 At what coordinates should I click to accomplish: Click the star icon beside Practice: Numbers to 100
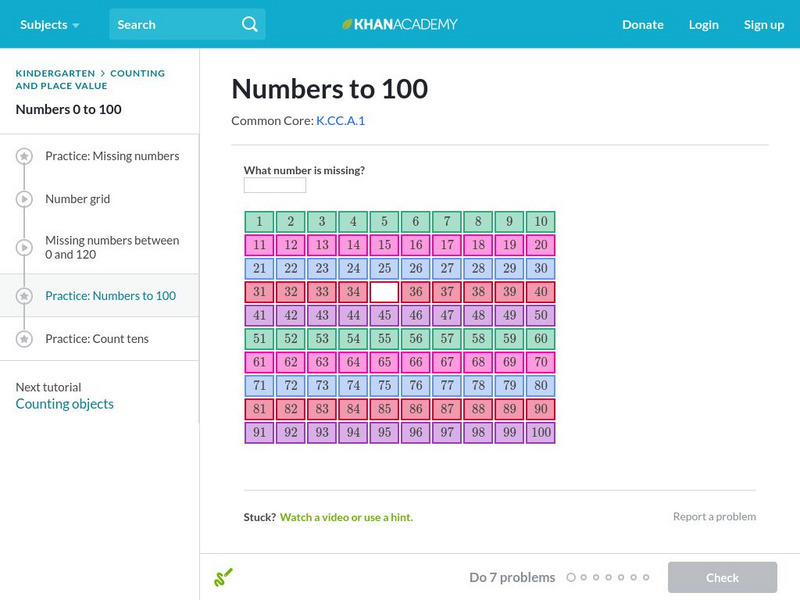pos(24,296)
